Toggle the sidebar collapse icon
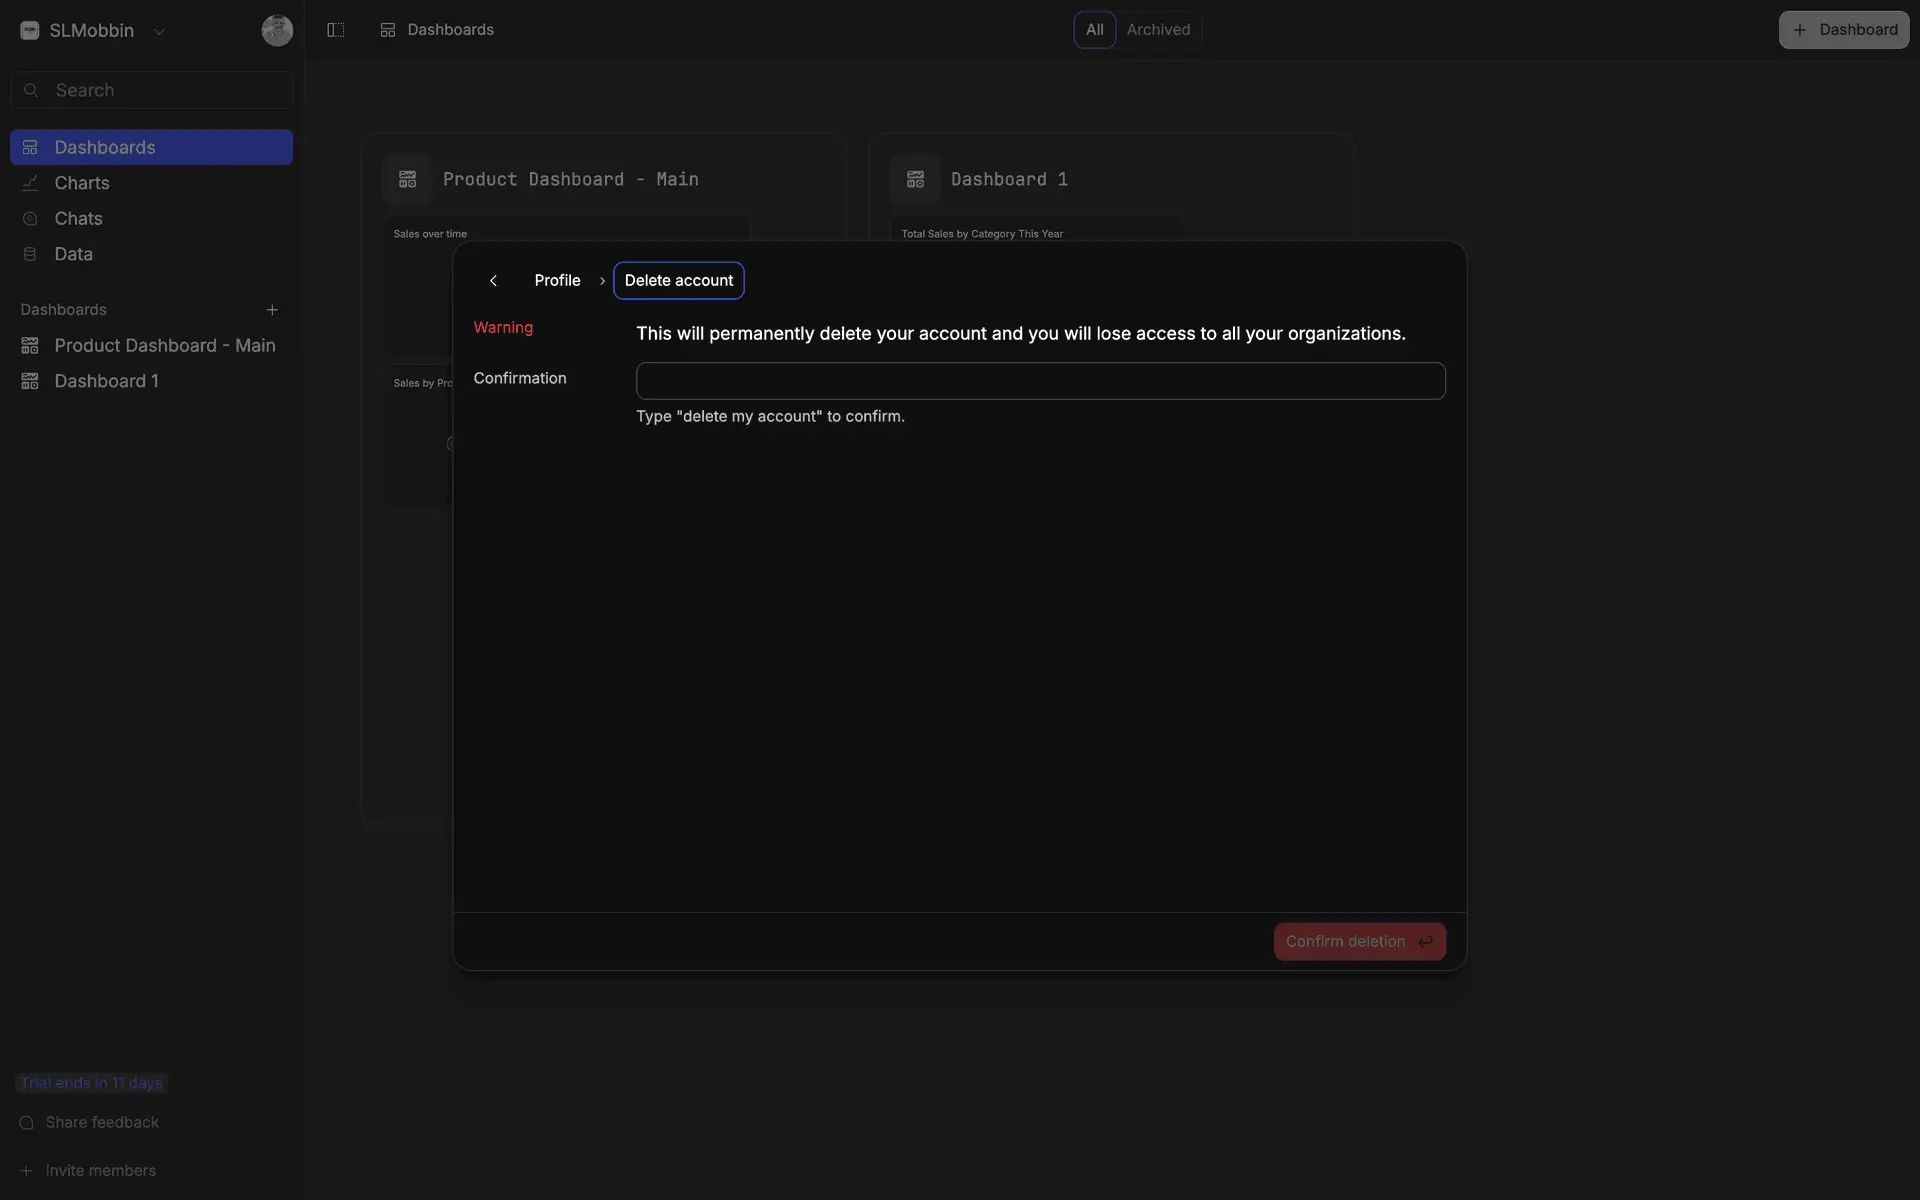Screen dimensions: 1920x1200 click(336, 30)
